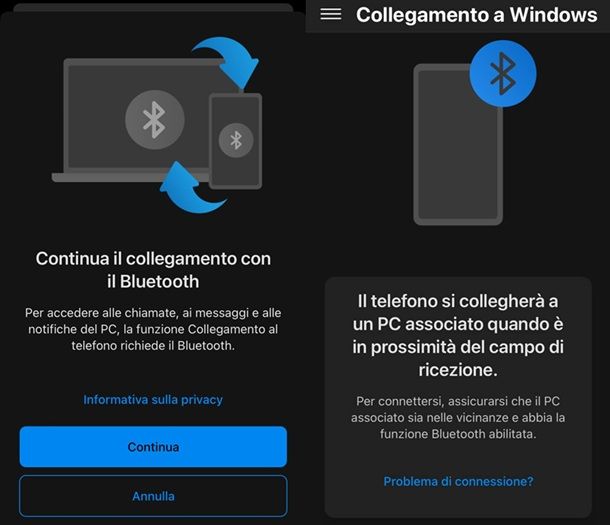The height and width of the screenshot is (525, 610).
Task: Click the lower blue curved arrow
Action: point(192,188)
